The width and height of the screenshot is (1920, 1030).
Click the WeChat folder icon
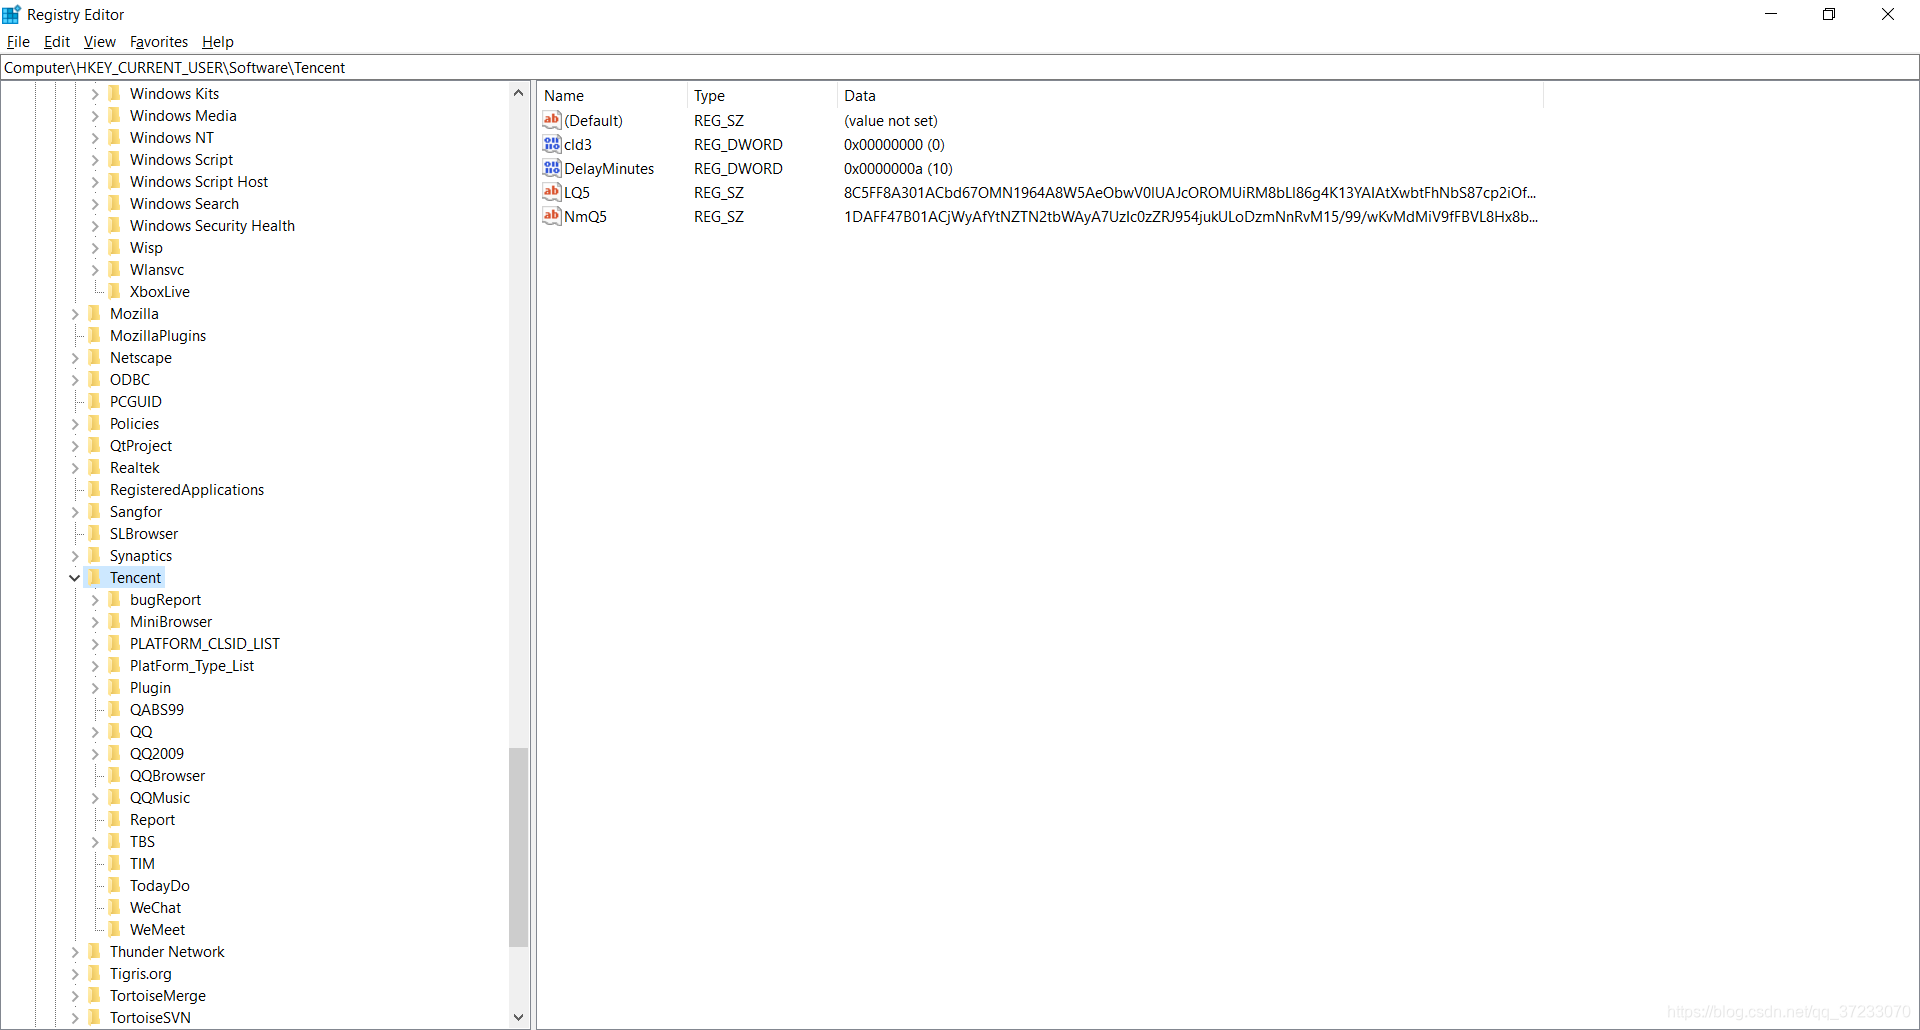(x=115, y=907)
